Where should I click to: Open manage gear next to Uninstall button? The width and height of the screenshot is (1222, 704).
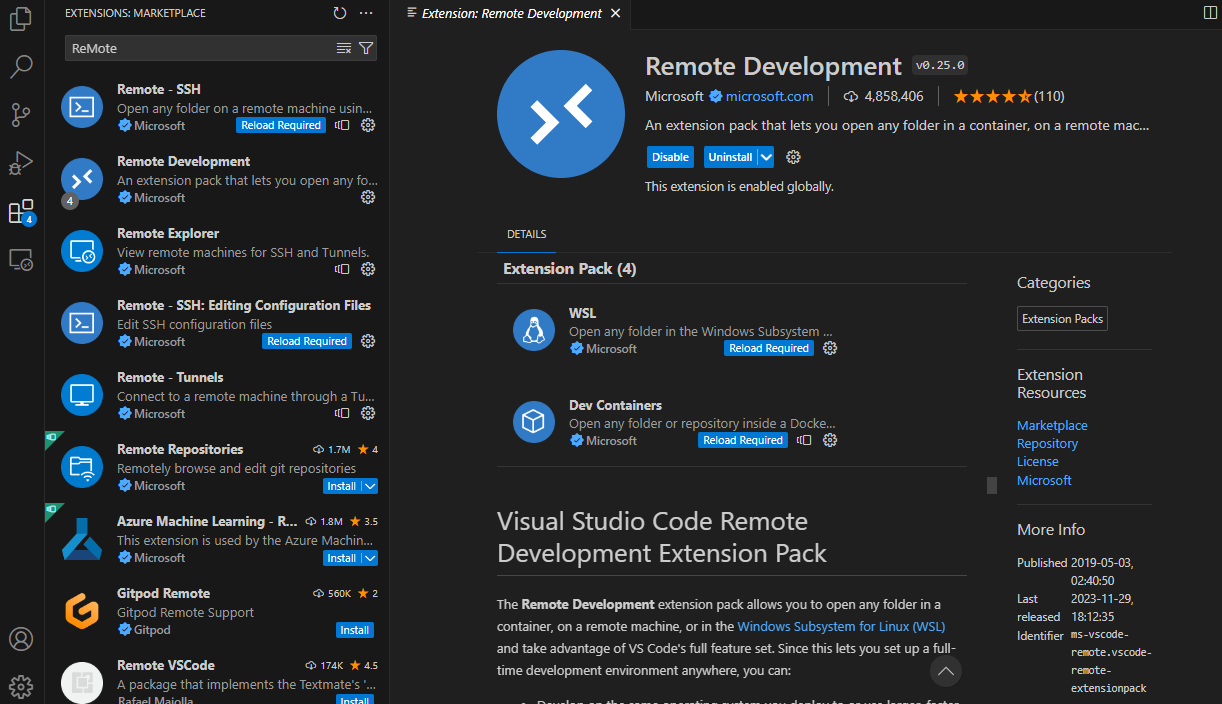pyautogui.click(x=794, y=157)
